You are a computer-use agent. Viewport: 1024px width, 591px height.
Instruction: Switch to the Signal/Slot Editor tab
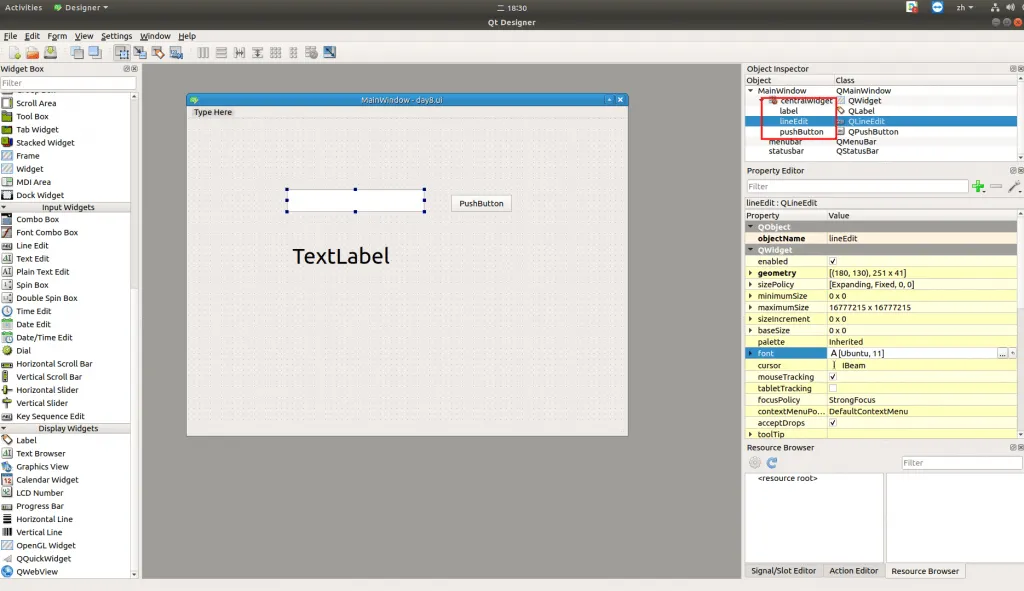782,571
